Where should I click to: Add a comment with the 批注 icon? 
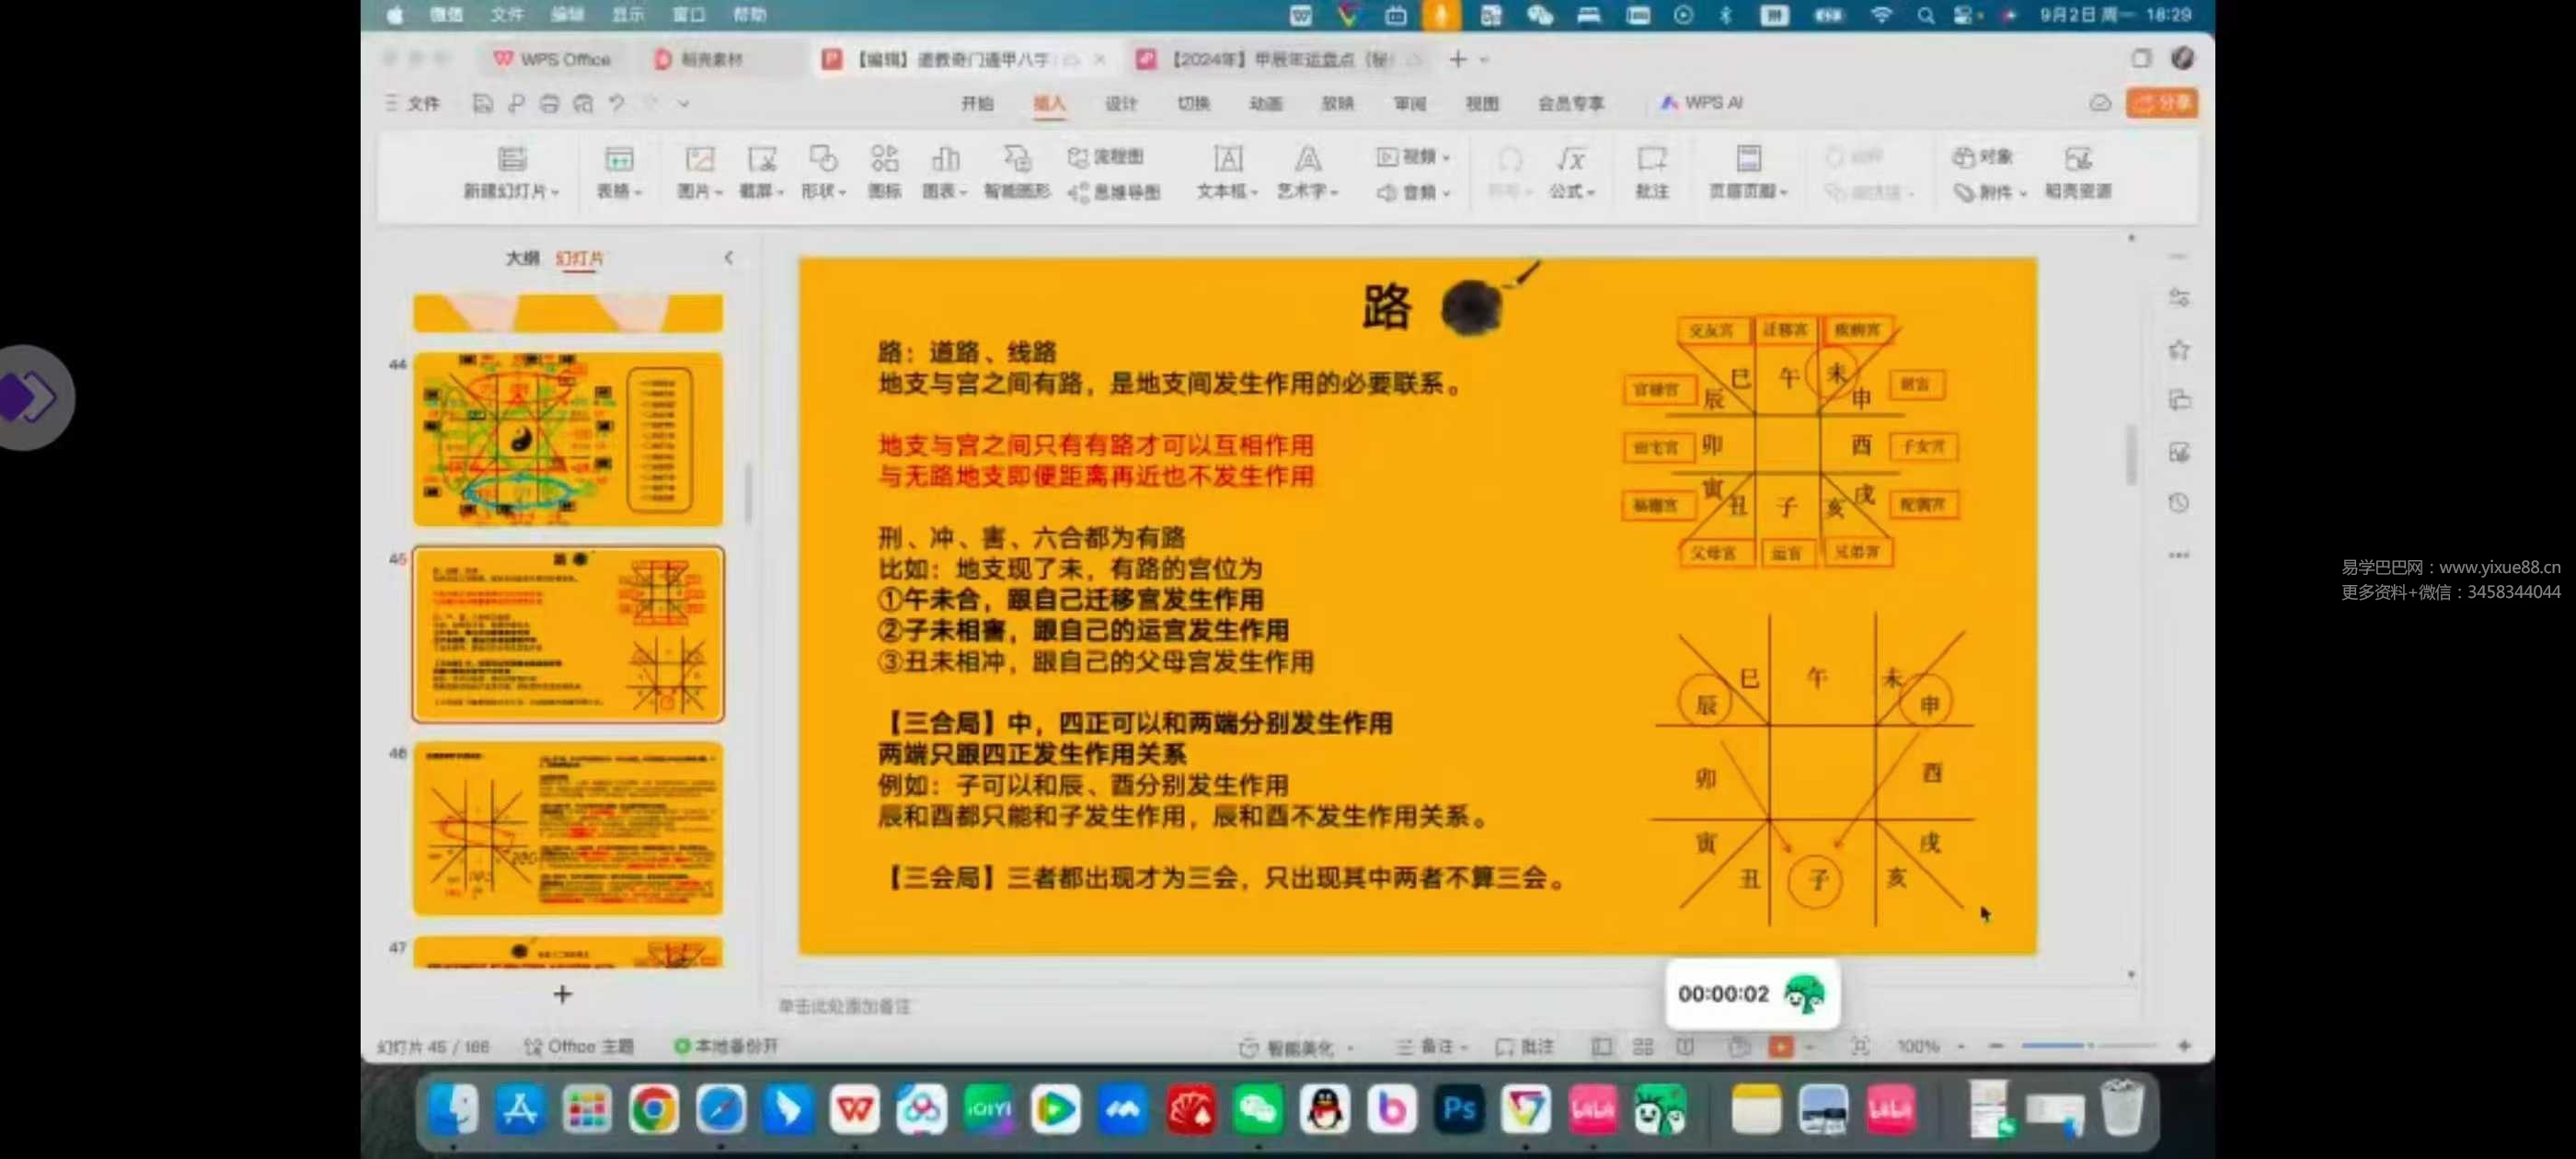tap(1651, 173)
